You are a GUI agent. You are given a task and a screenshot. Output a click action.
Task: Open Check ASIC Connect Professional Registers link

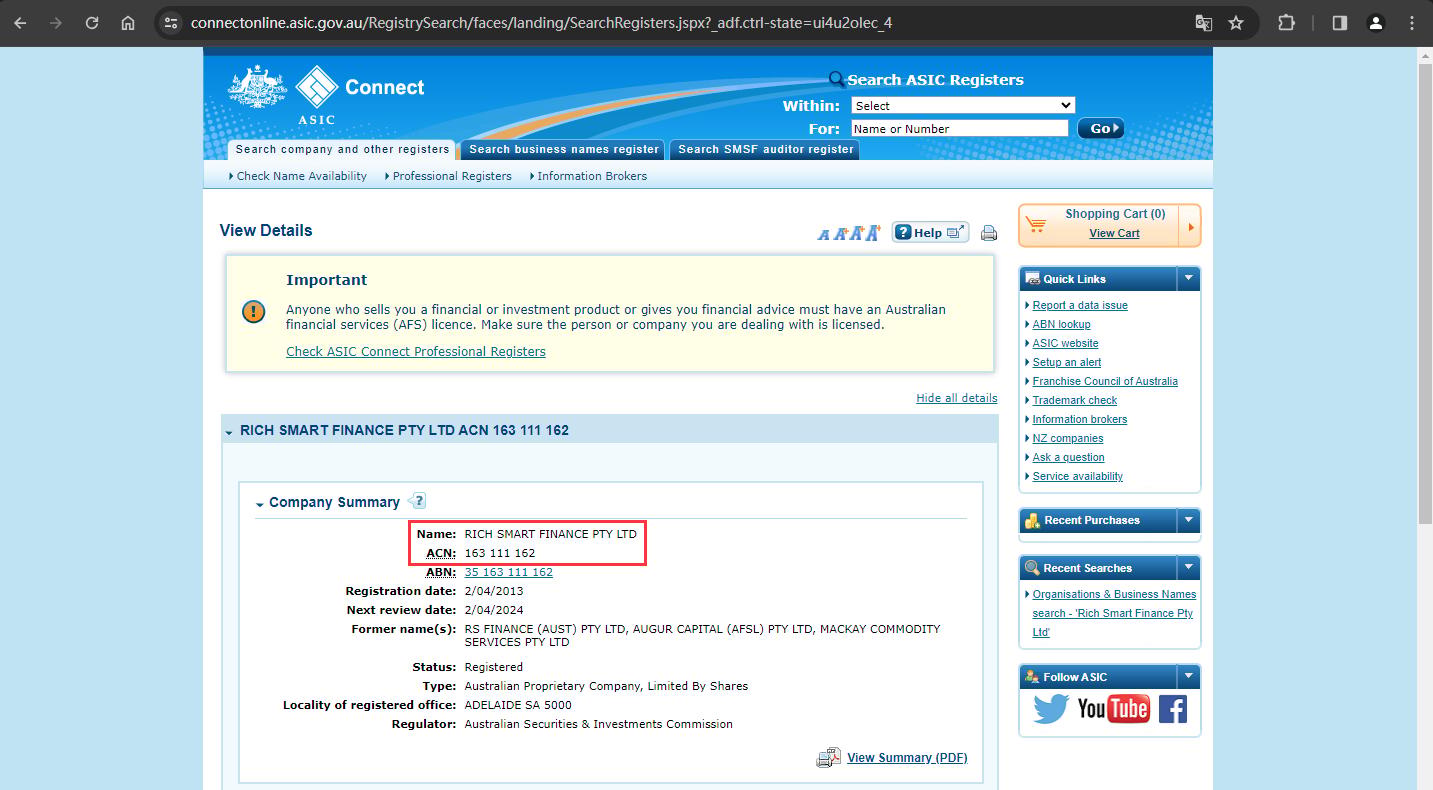click(x=416, y=351)
